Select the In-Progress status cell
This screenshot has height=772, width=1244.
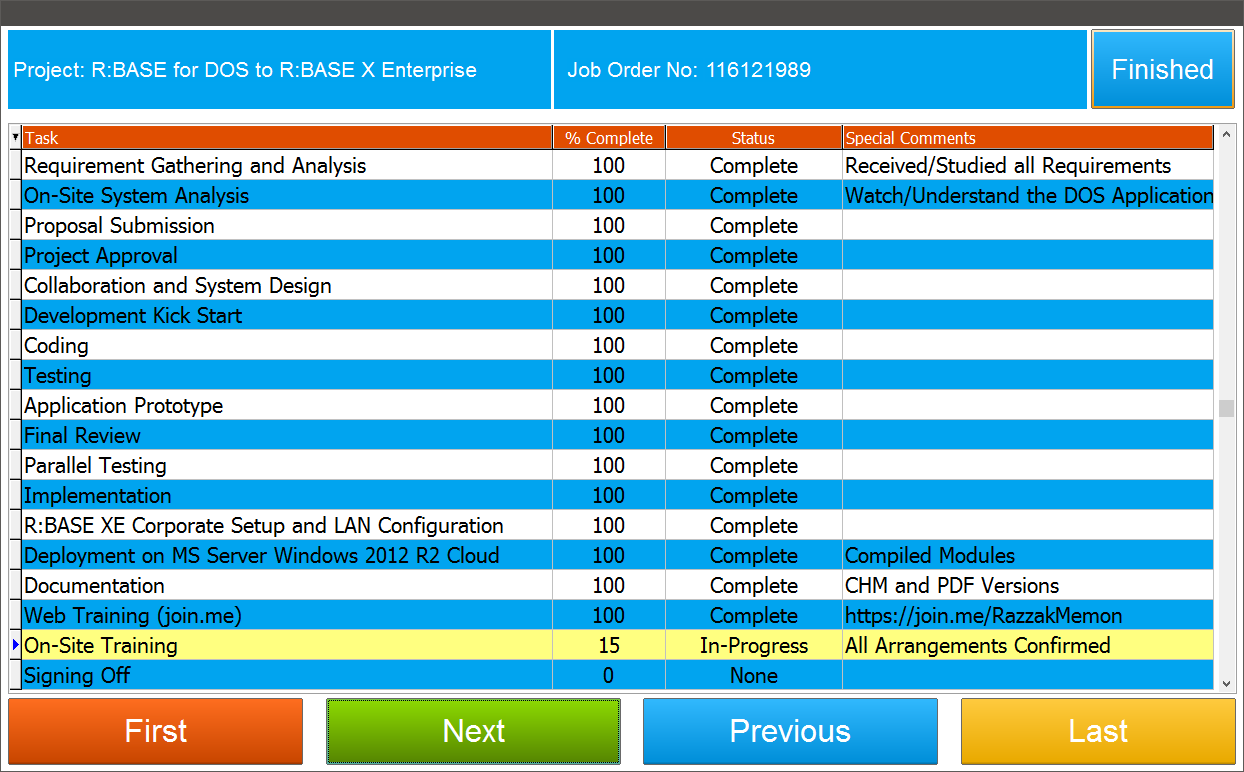pyautogui.click(x=753, y=646)
